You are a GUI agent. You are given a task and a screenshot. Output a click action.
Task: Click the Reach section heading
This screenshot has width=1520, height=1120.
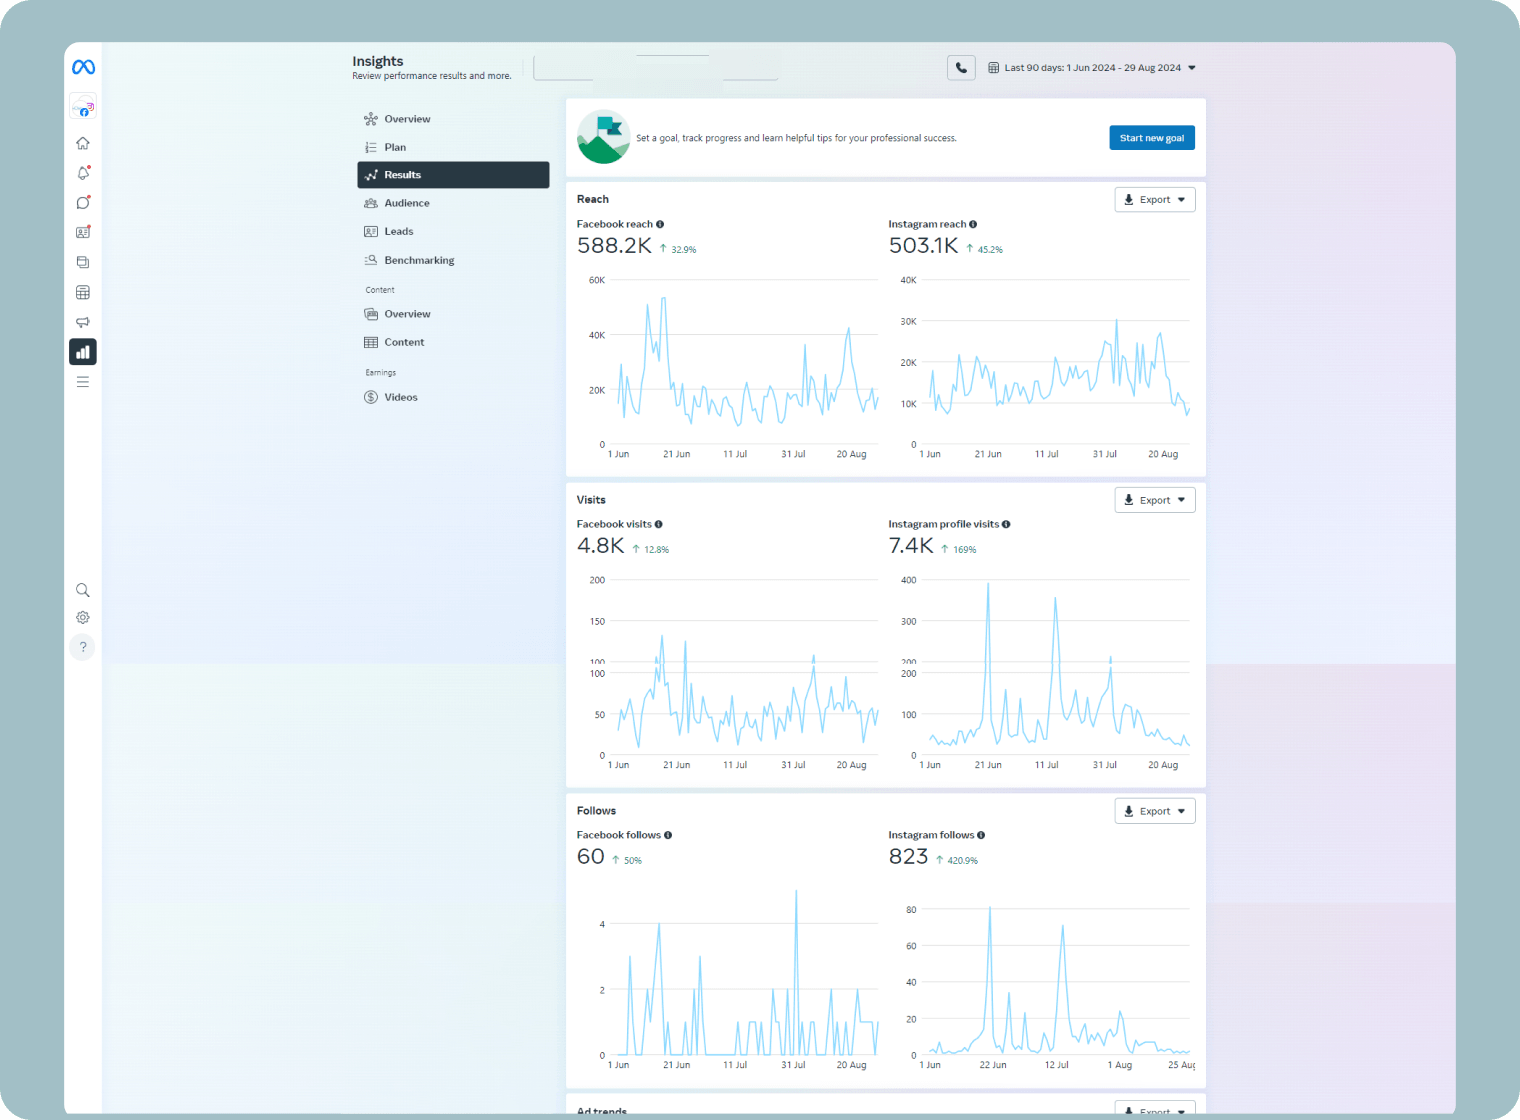(593, 199)
